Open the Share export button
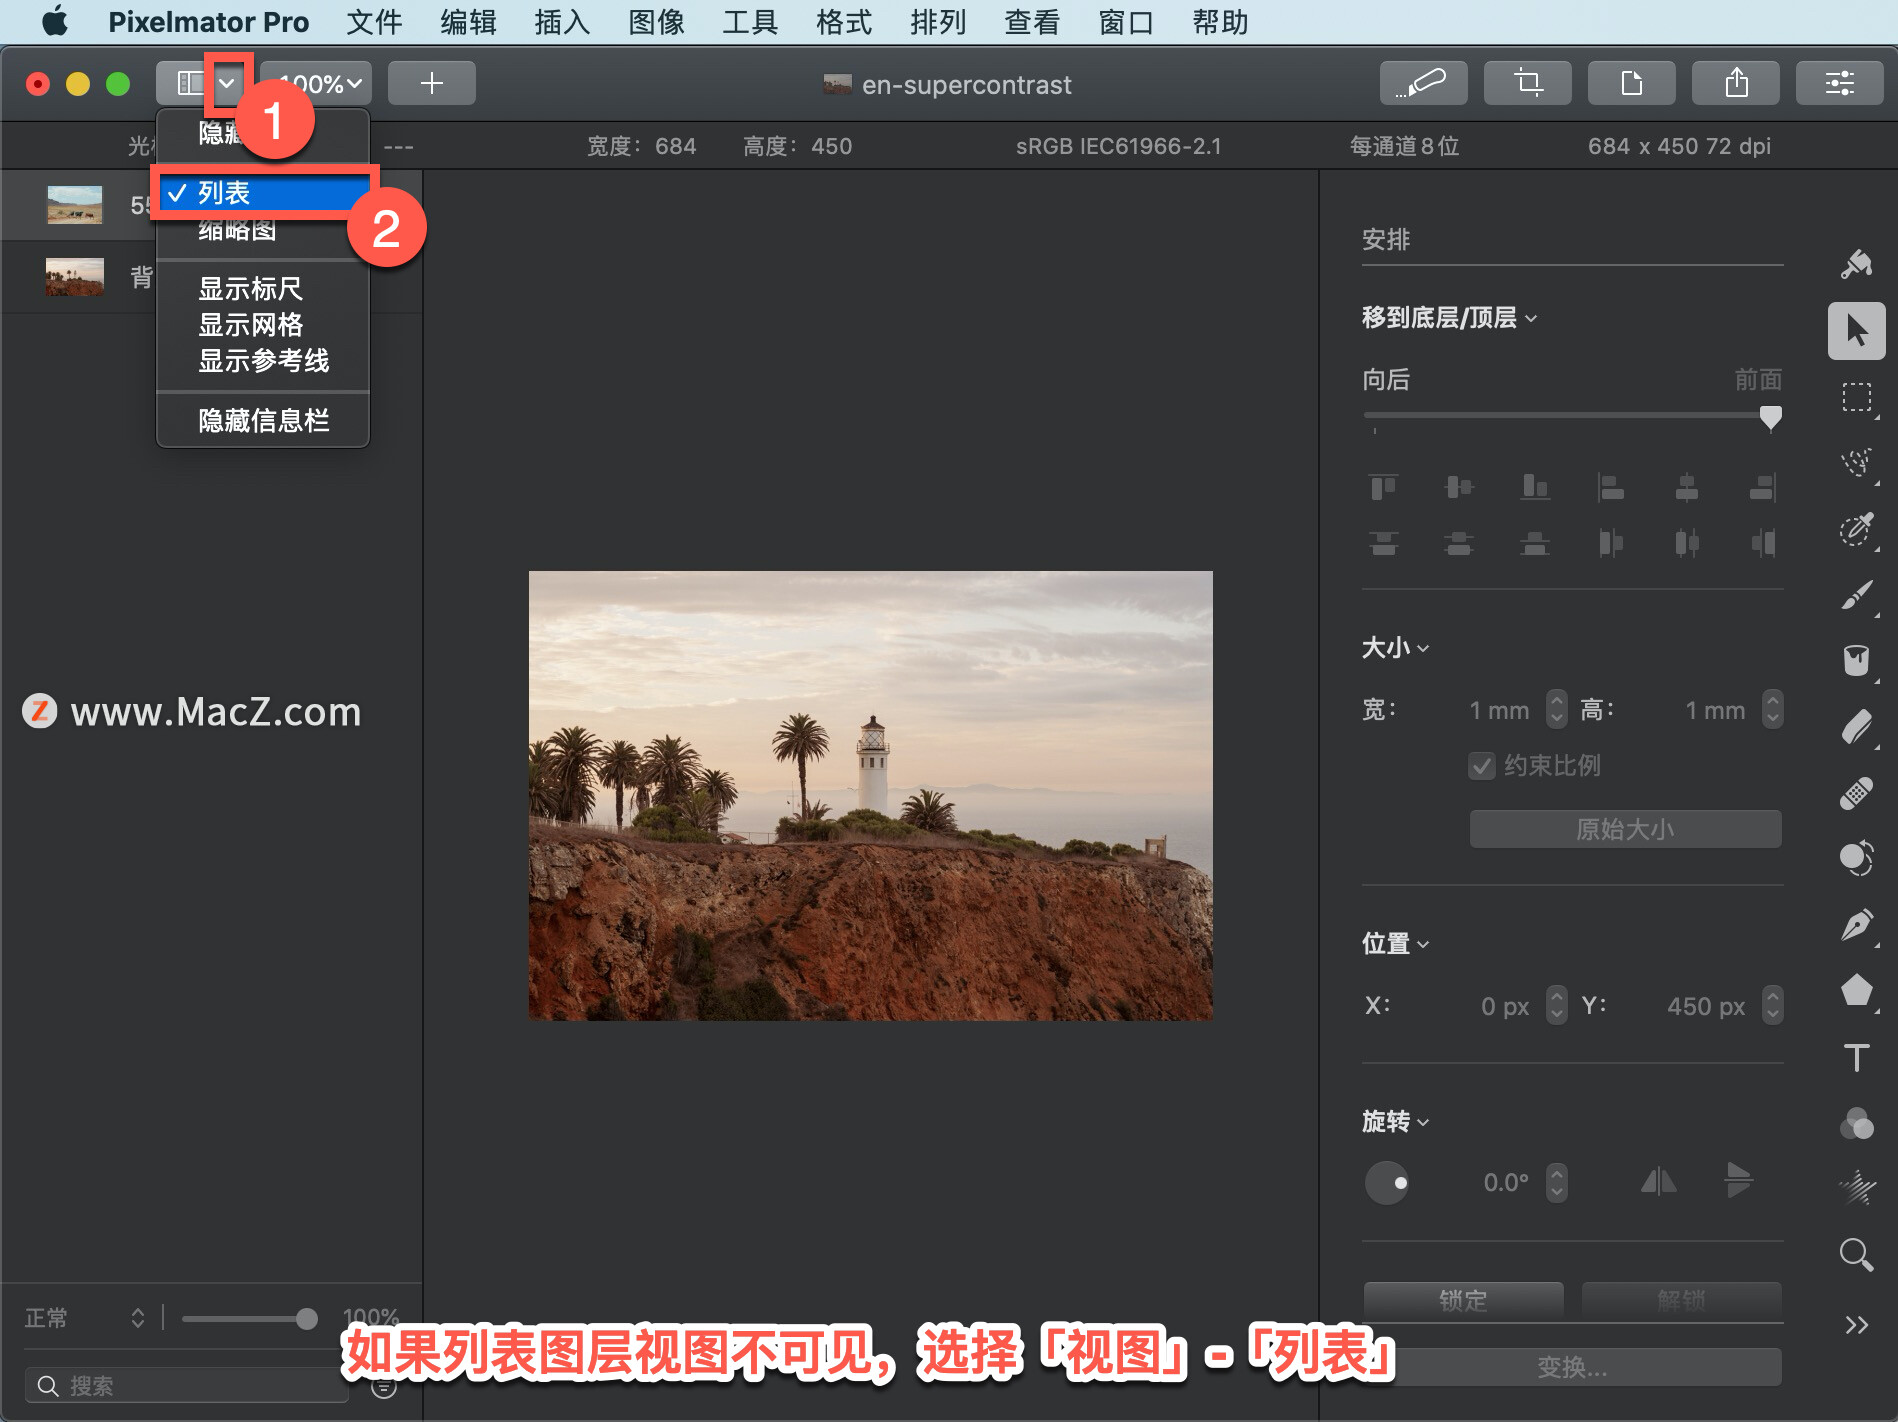 (x=1736, y=83)
